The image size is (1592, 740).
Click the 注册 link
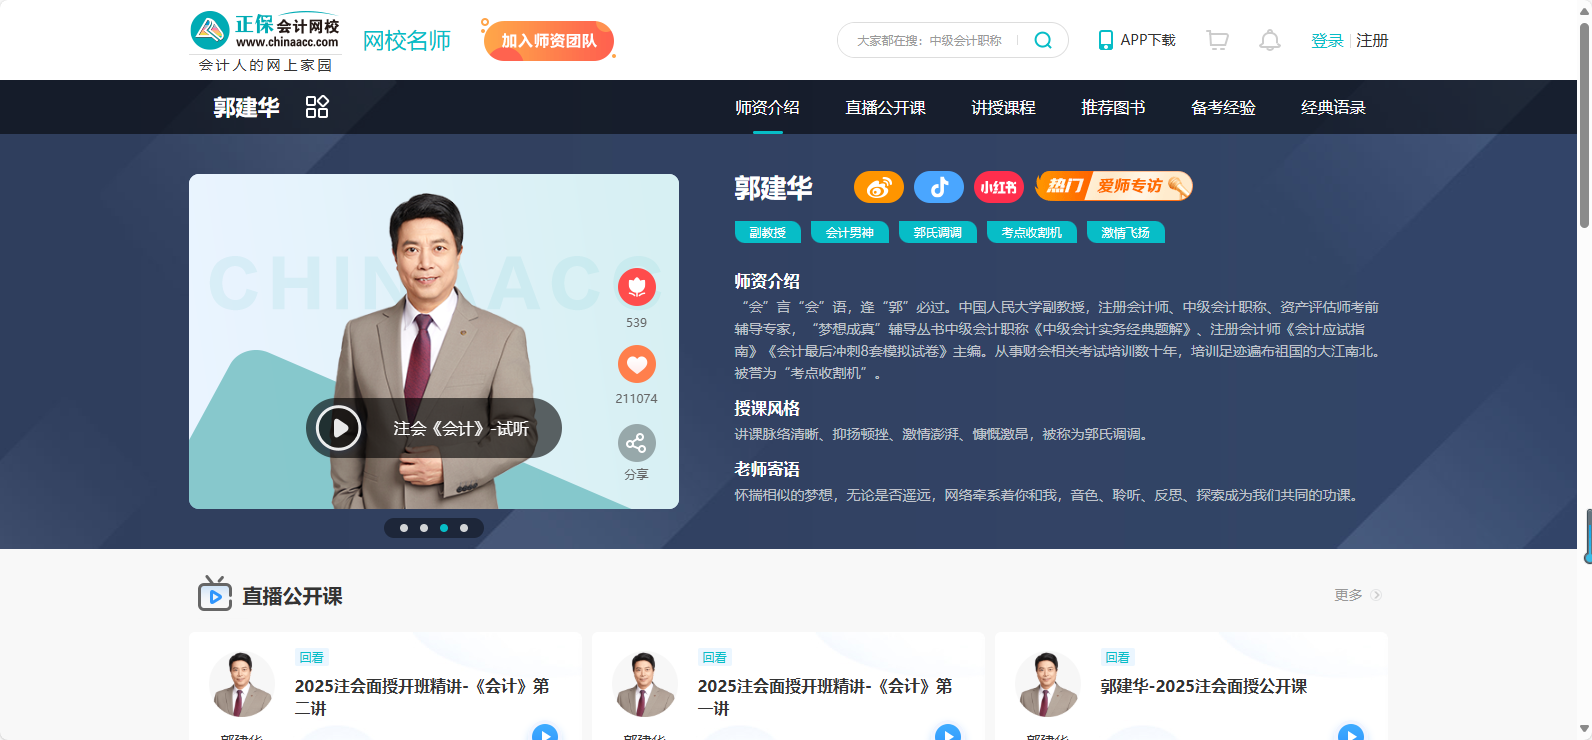1372,40
